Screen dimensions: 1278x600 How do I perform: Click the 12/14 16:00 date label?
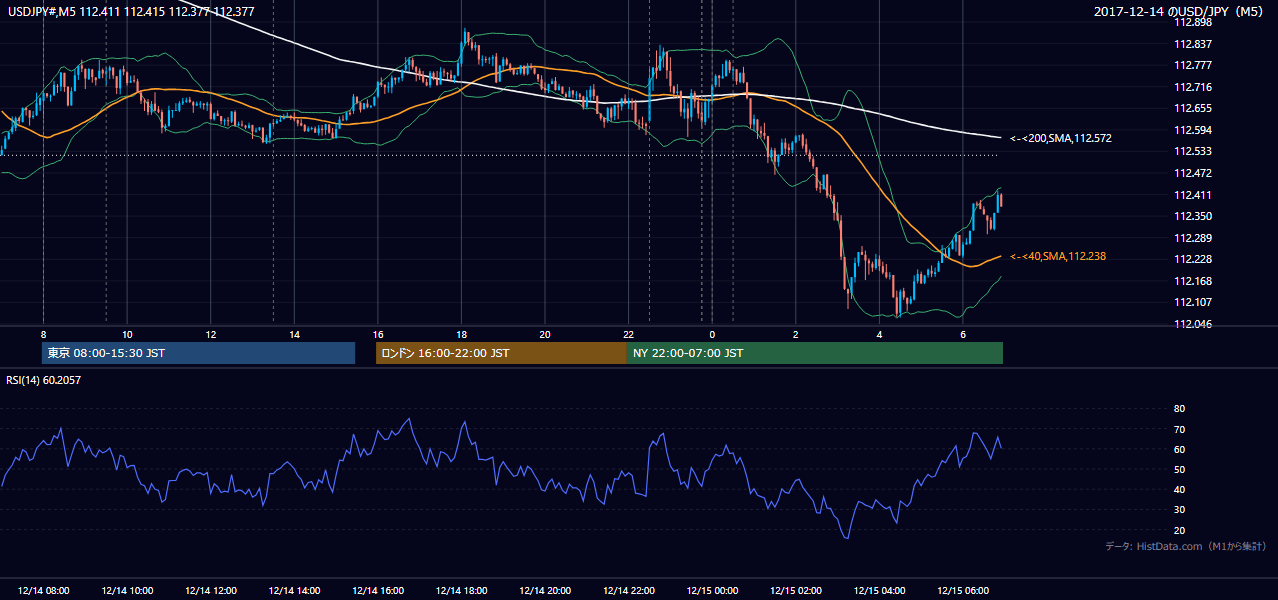(378, 591)
